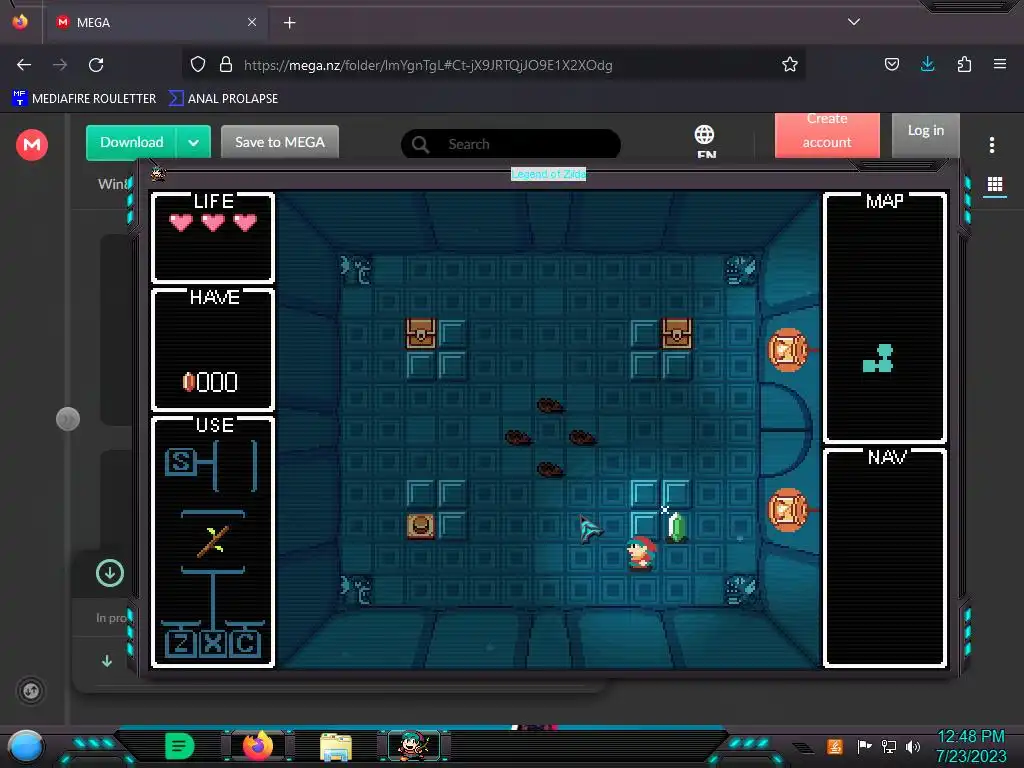
Task: View site security padlock info
Action: tap(226, 65)
